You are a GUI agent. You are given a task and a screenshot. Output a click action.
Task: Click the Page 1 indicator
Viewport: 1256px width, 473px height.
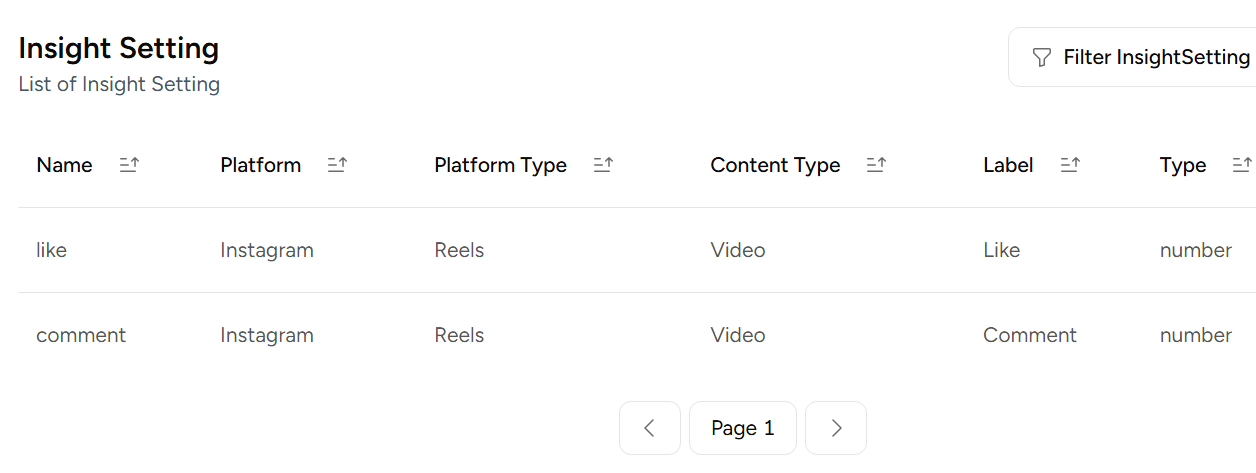point(743,428)
